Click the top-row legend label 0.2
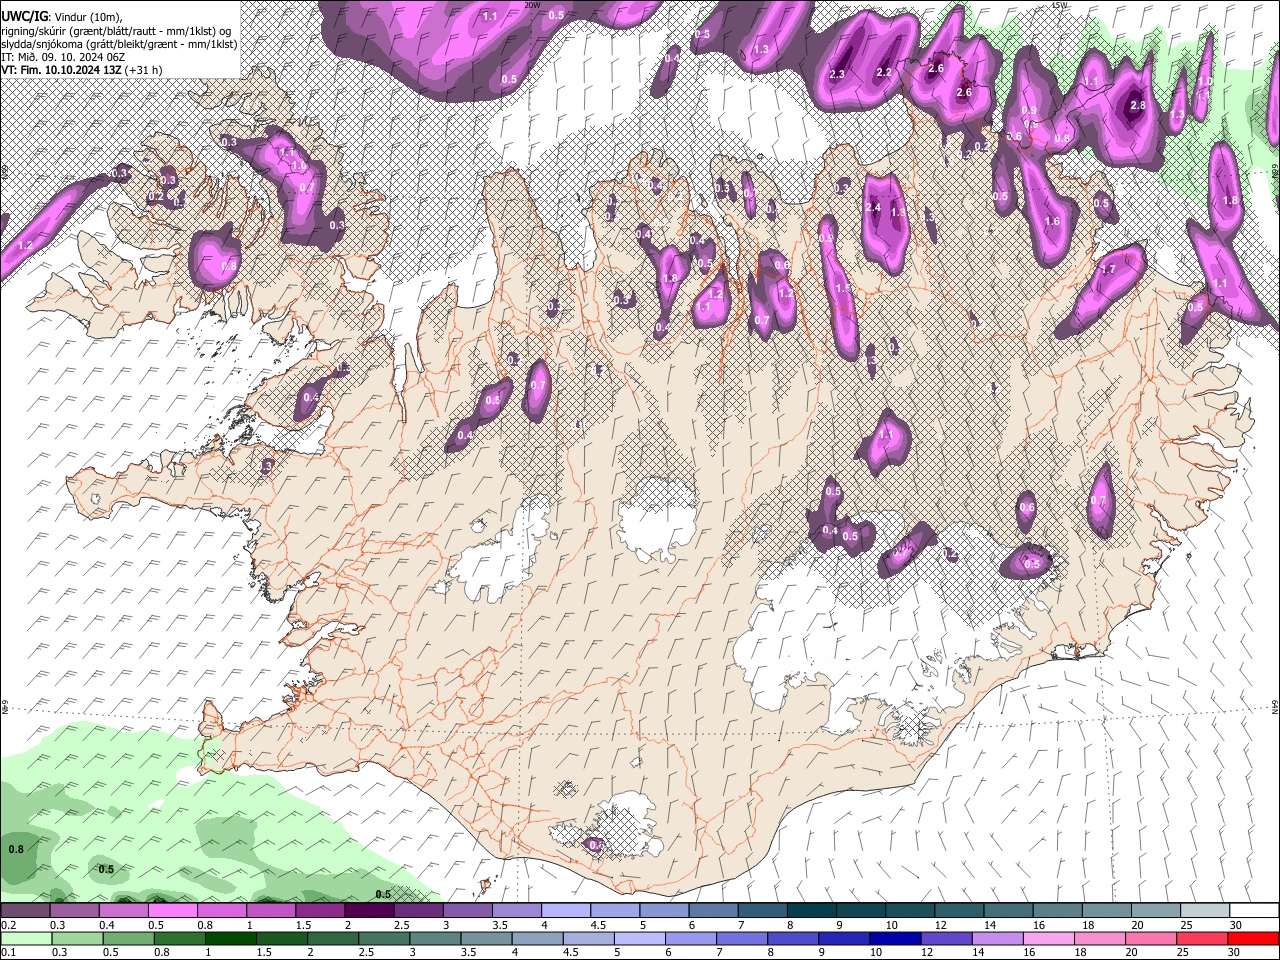The width and height of the screenshot is (1280, 960). pyautogui.click(x=8, y=925)
